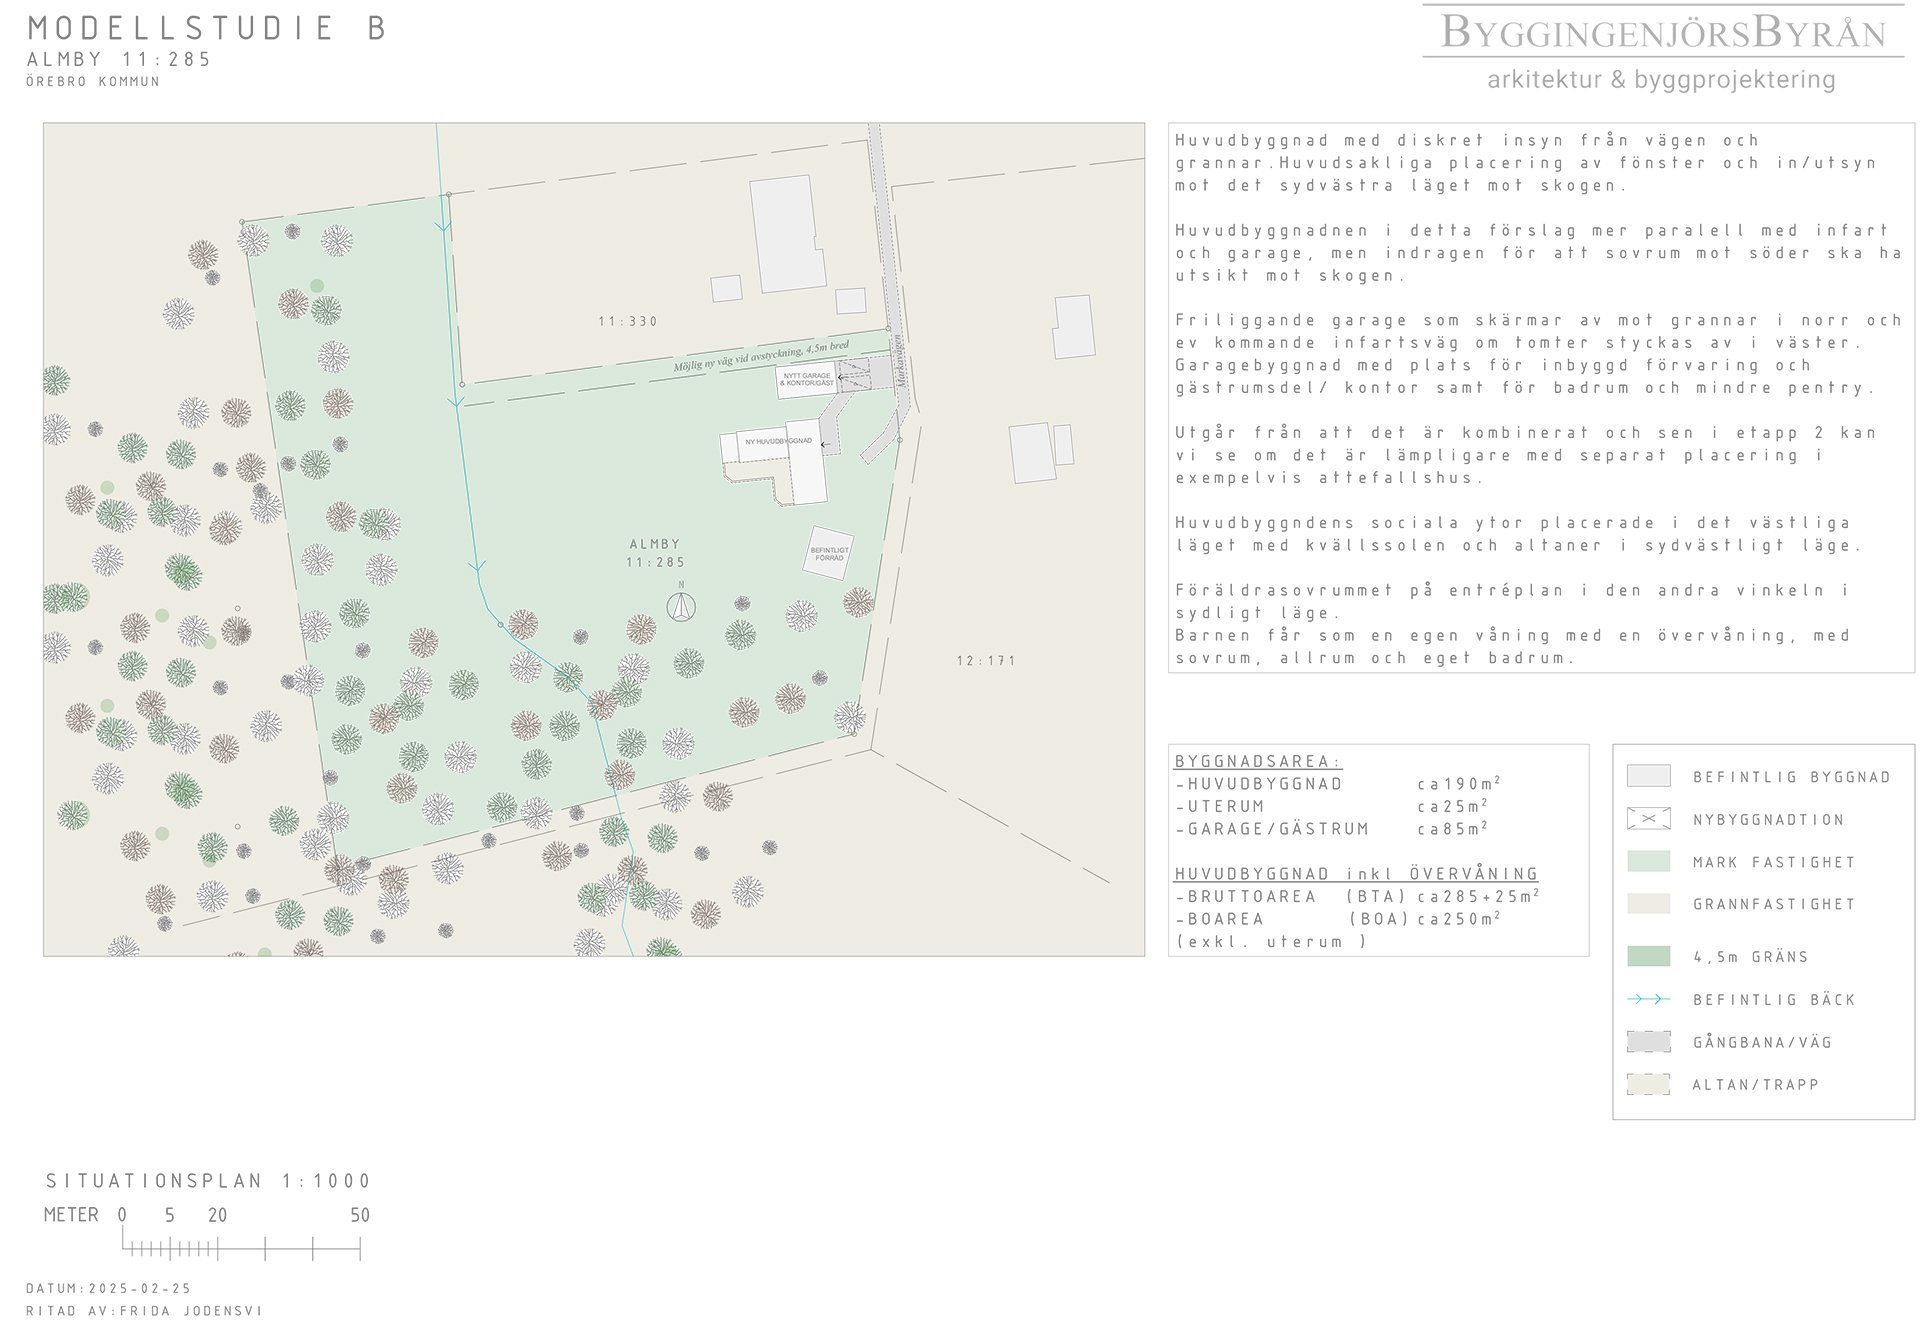Click the Nybyggnation crossed-box legend symbol

[1648, 819]
